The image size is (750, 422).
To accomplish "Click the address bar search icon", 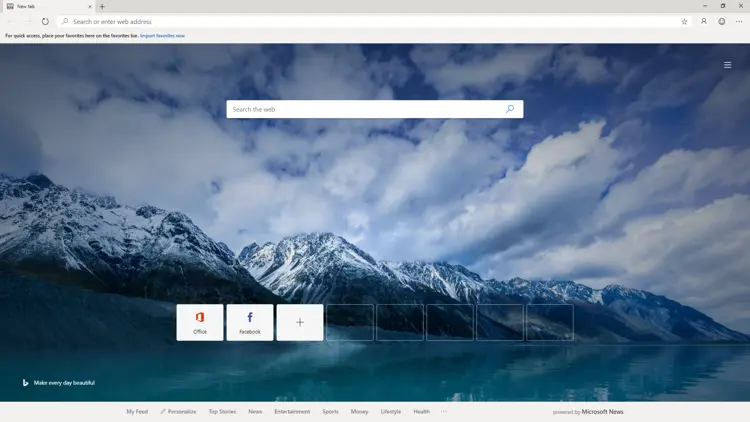I will 65,22.
